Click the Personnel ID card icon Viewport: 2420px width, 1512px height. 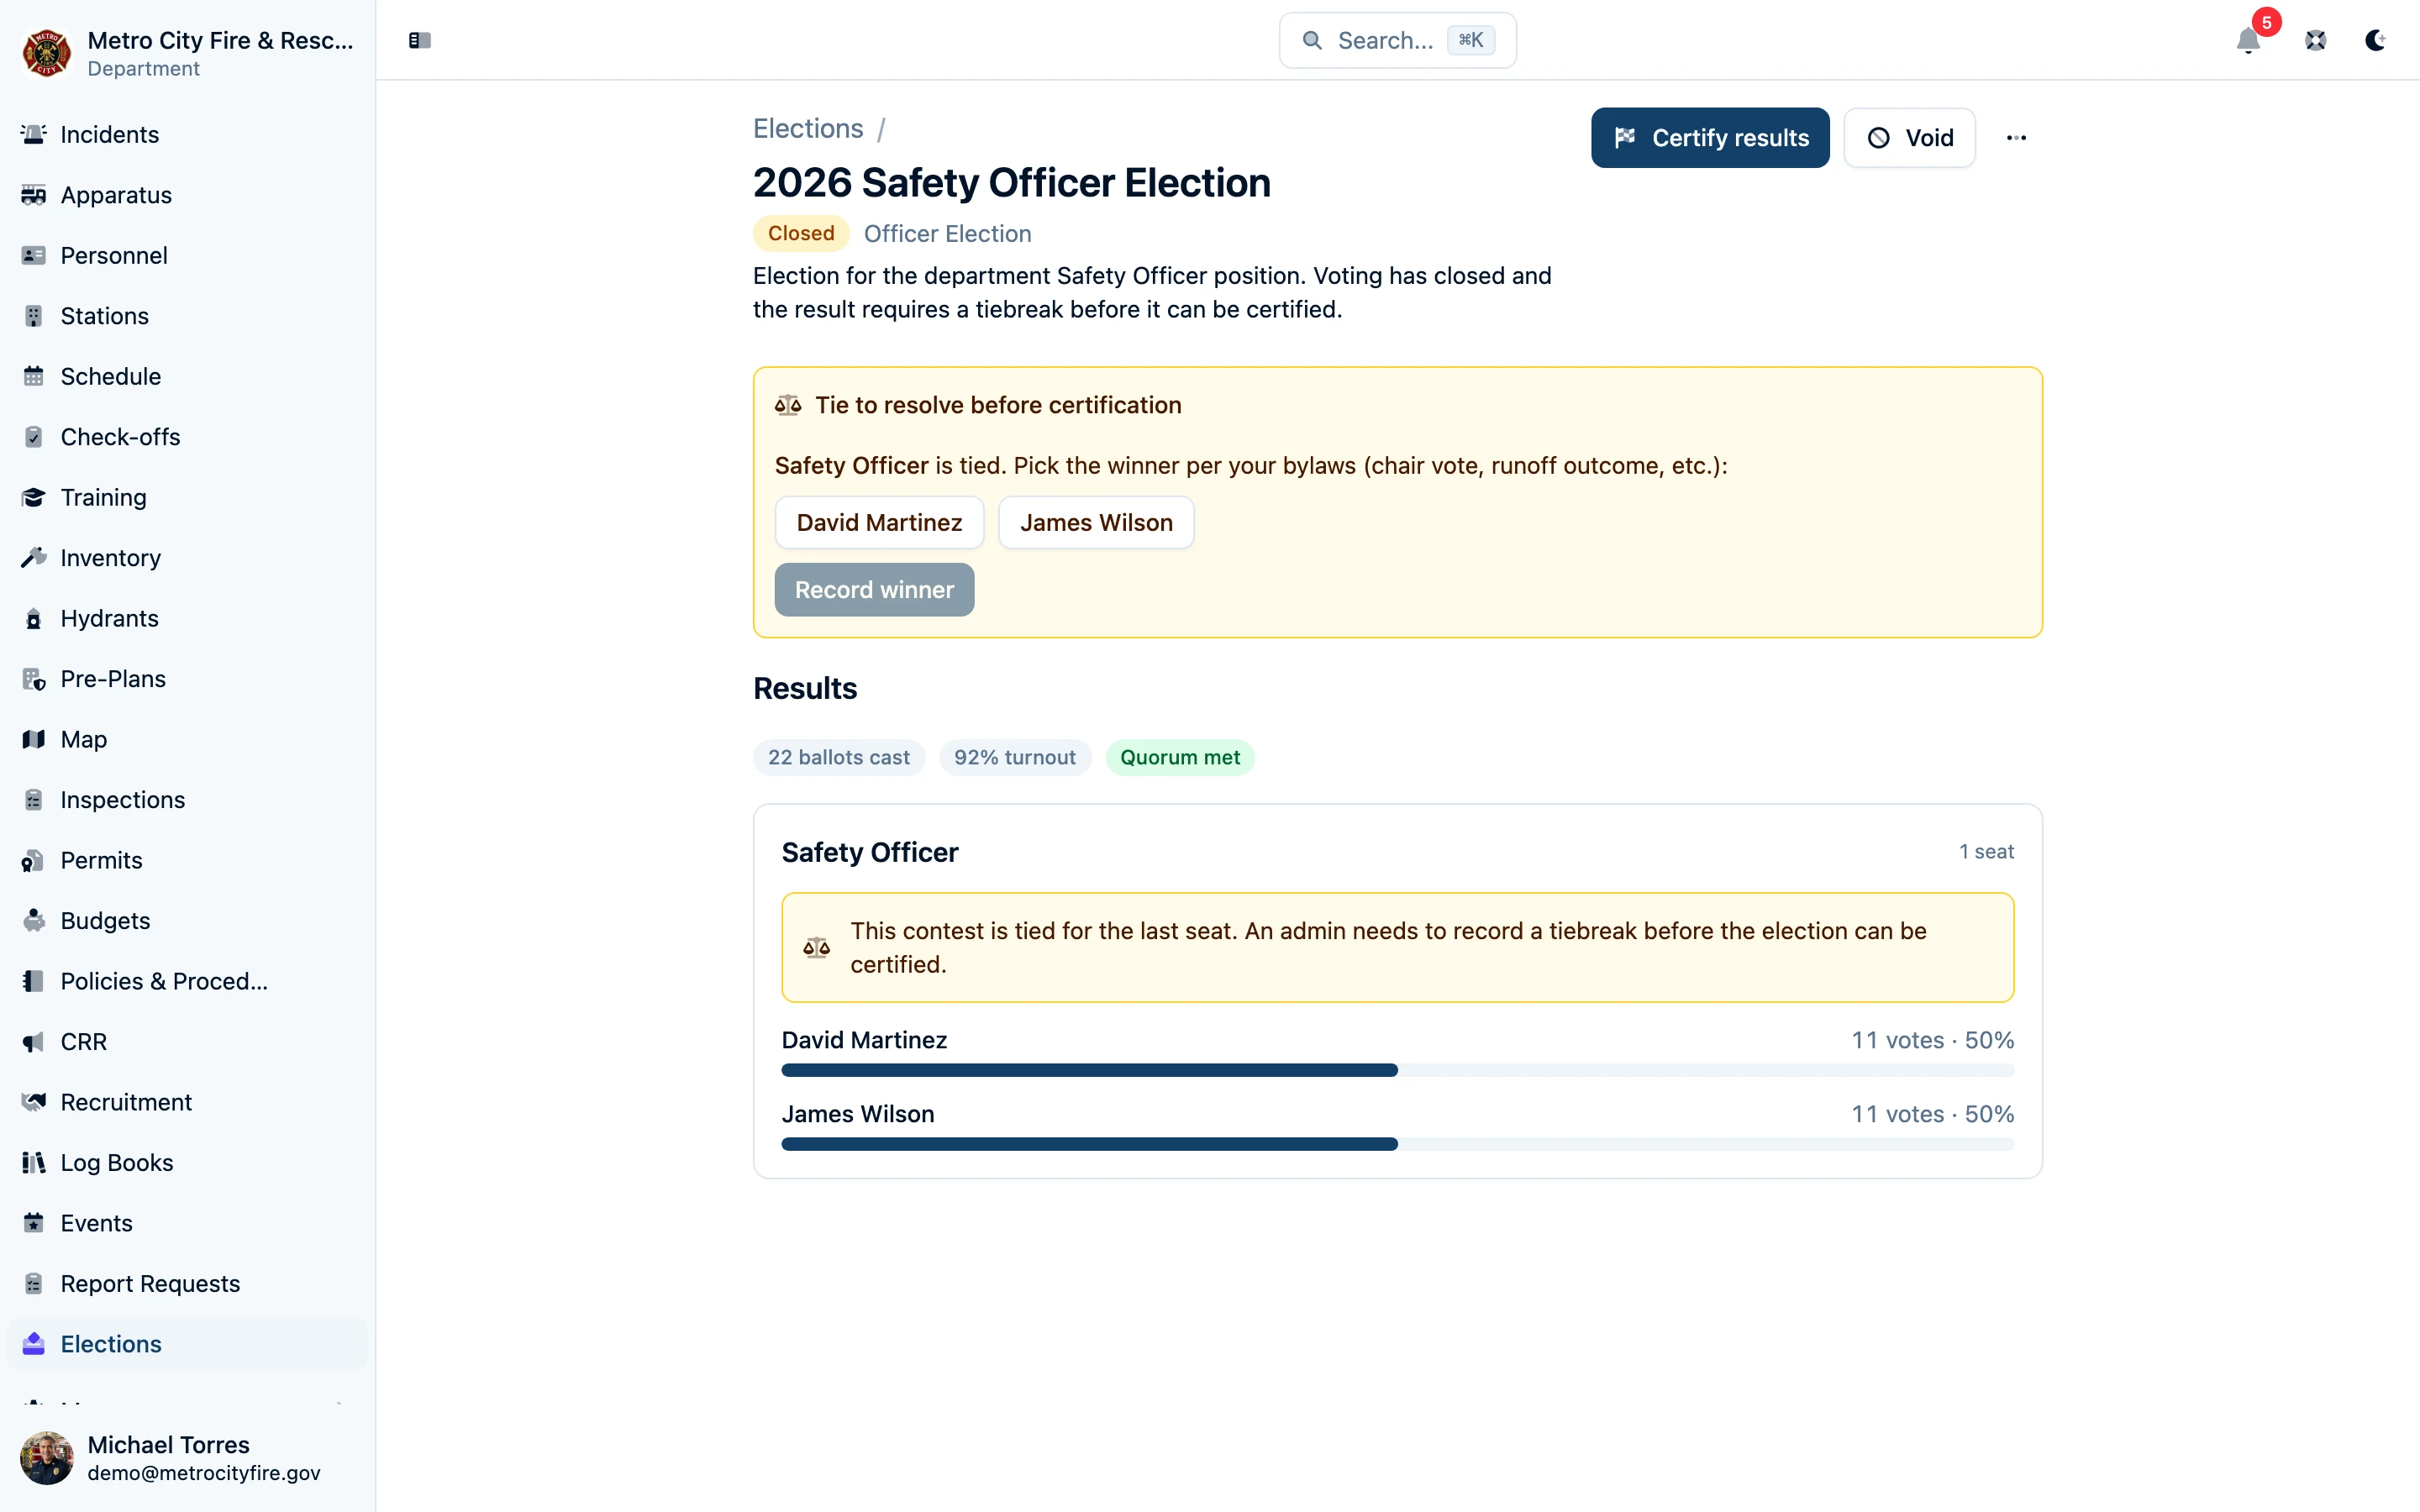click(34, 255)
